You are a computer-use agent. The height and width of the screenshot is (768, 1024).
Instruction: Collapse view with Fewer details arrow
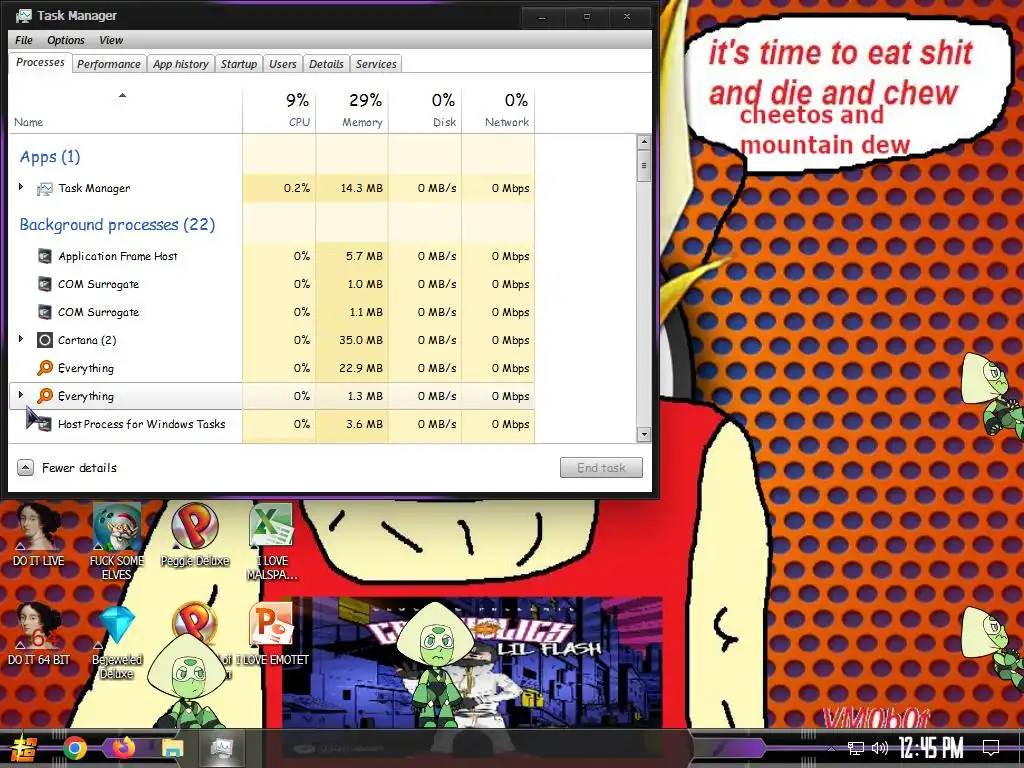(x=25, y=468)
